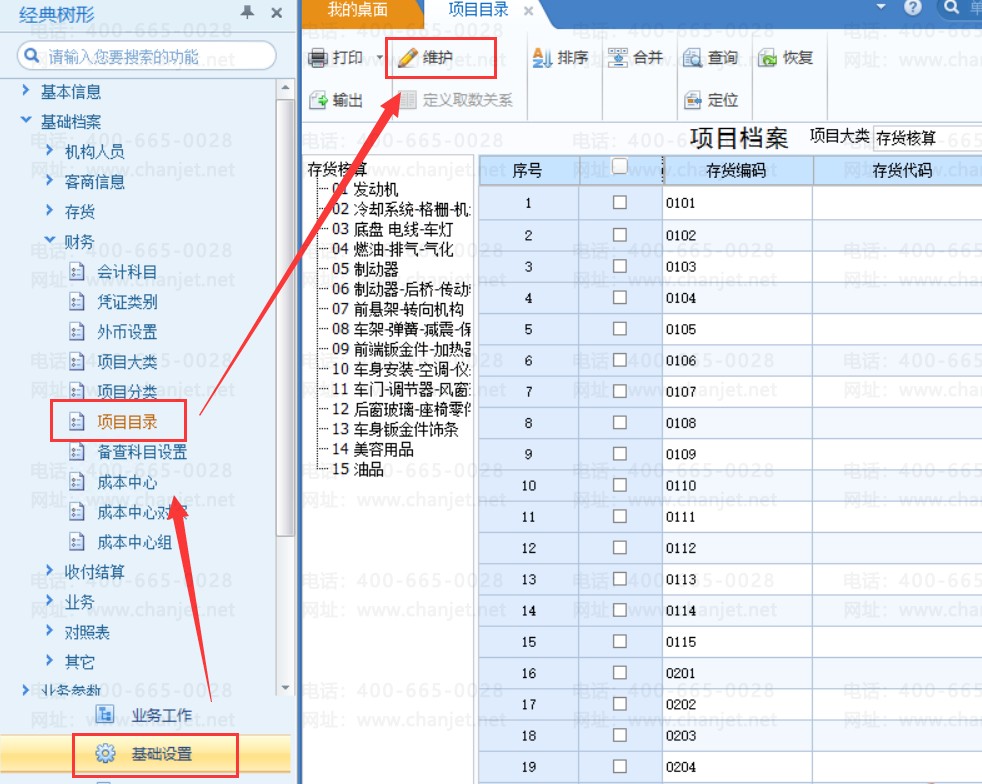The image size is (982, 784).
Task: Expand the 对照表 tree node
Action: pyautogui.click(x=49, y=630)
